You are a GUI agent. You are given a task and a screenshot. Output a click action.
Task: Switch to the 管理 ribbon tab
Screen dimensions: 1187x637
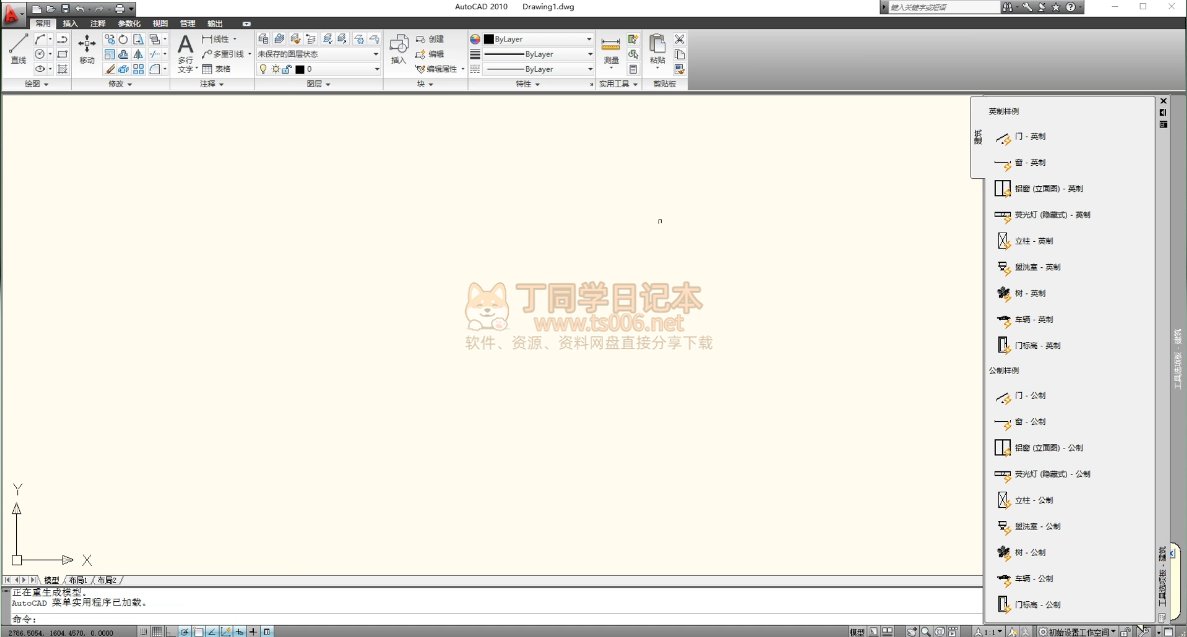pyautogui.click(x=188, y=23)
